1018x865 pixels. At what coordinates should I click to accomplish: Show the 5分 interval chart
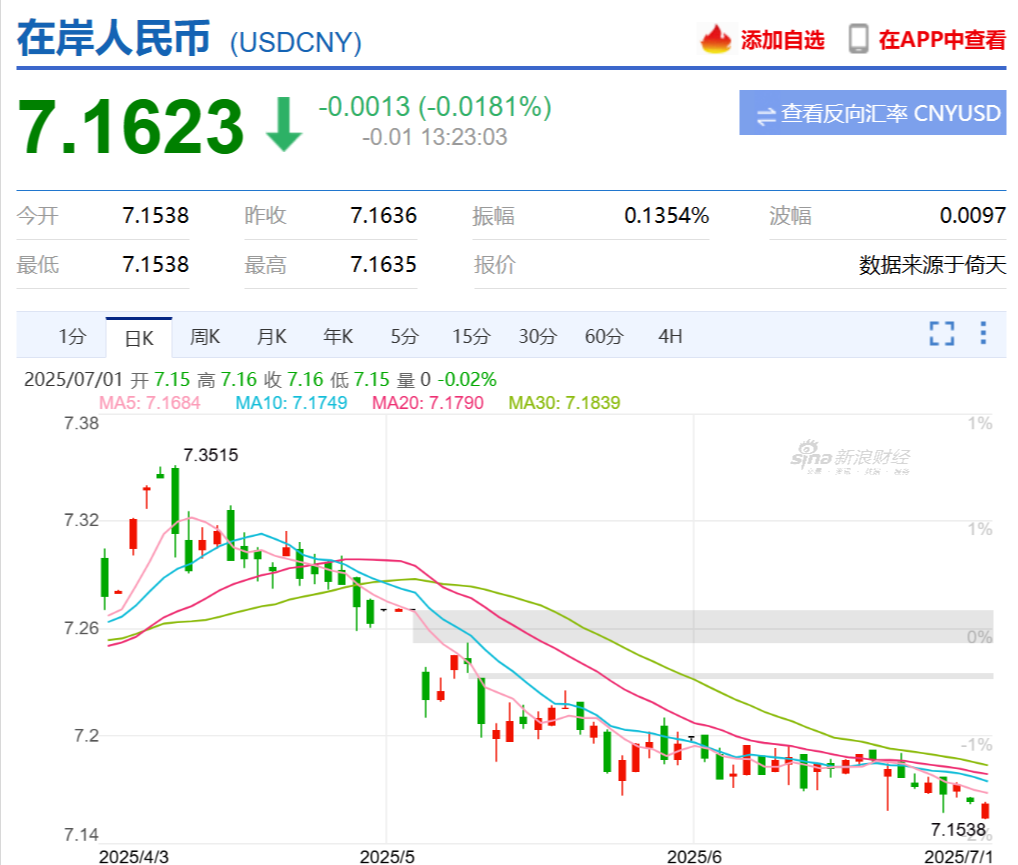(404, 337)
